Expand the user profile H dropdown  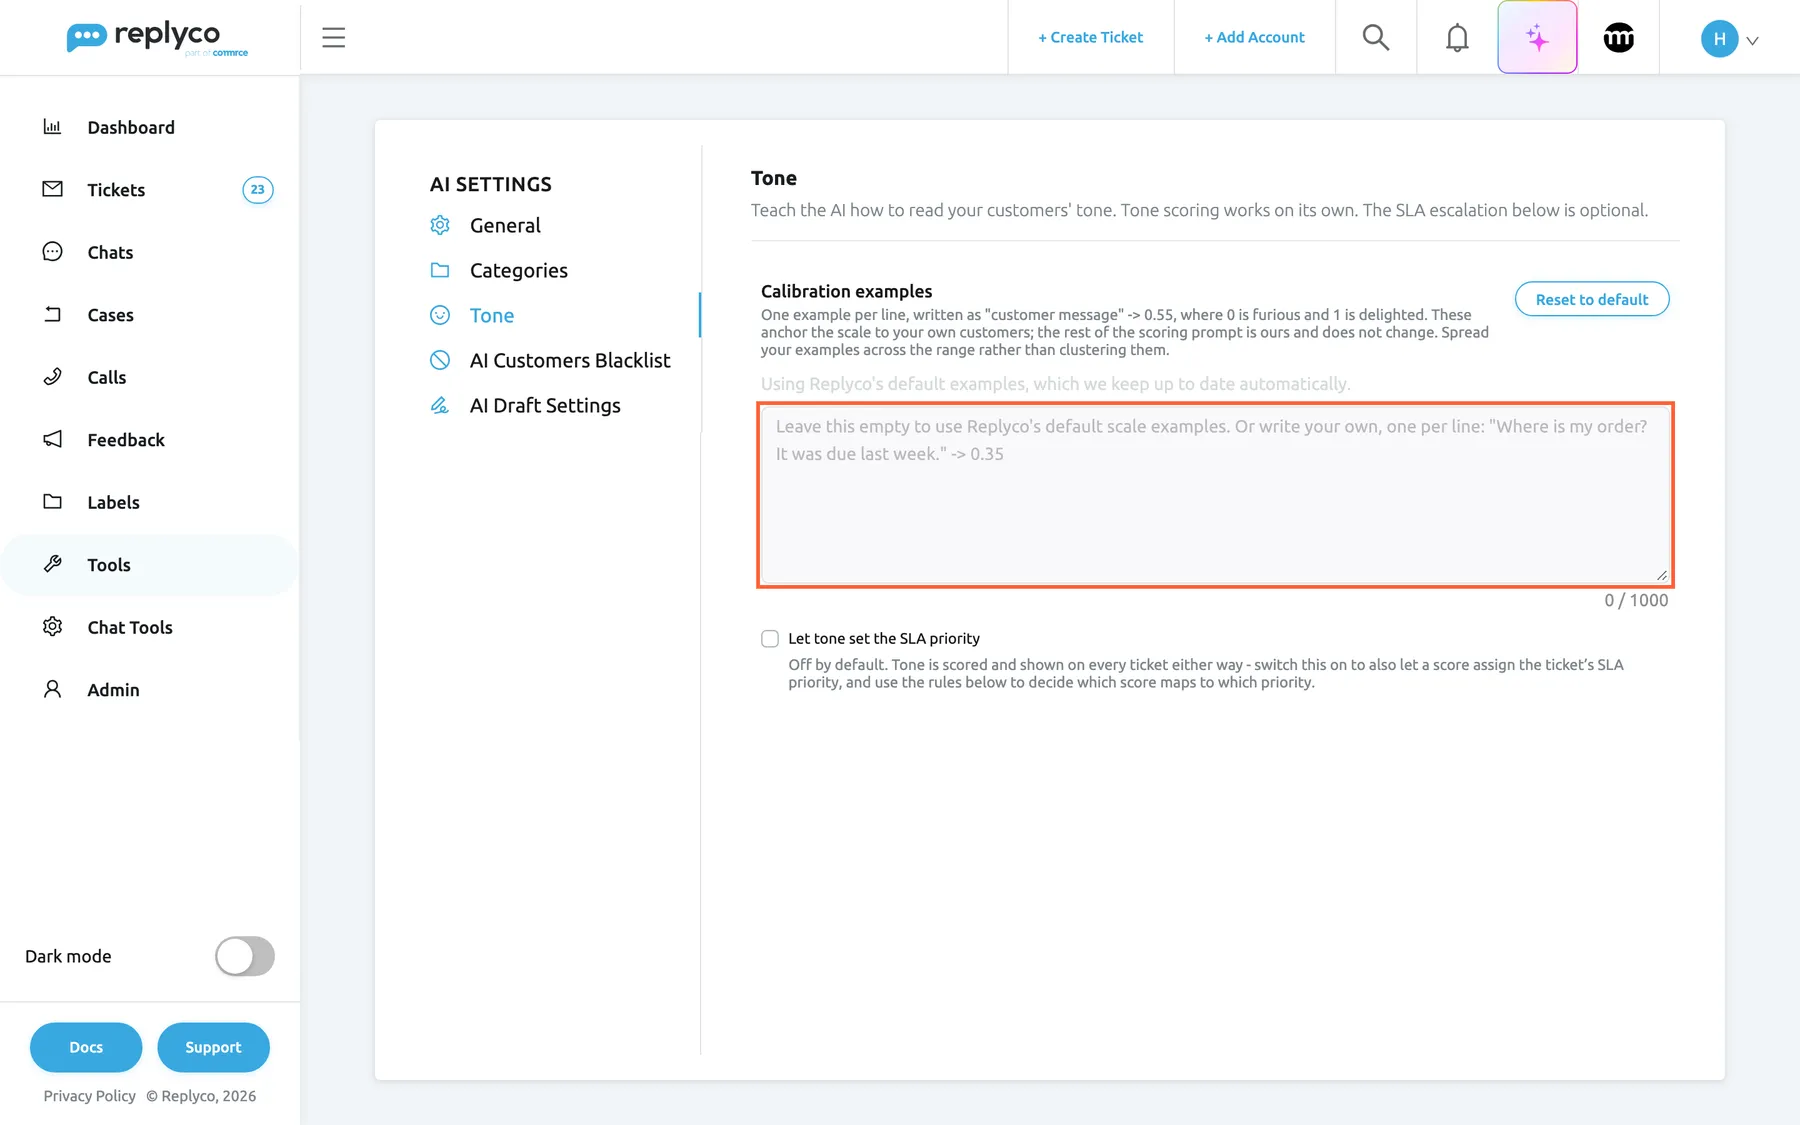[1729, 39]
